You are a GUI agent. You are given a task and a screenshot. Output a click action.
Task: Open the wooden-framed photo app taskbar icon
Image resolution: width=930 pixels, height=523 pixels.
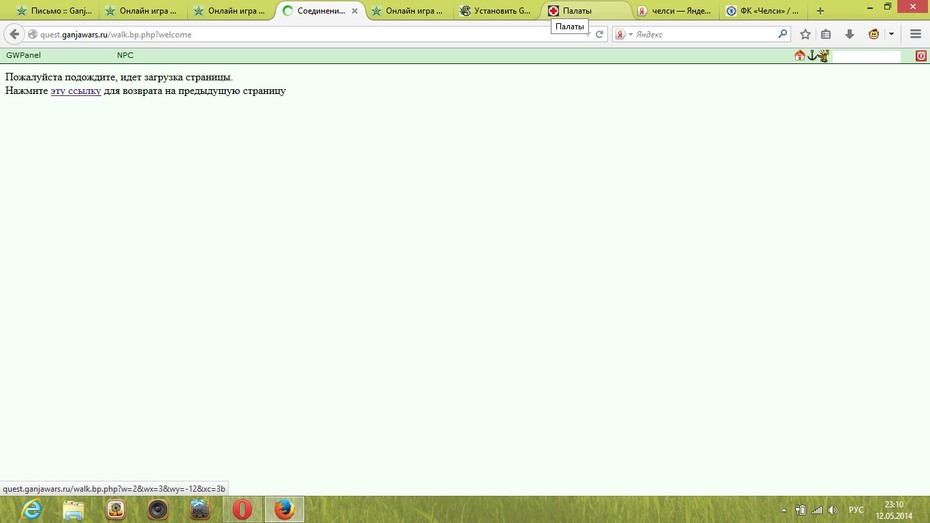tap(116, 509)
